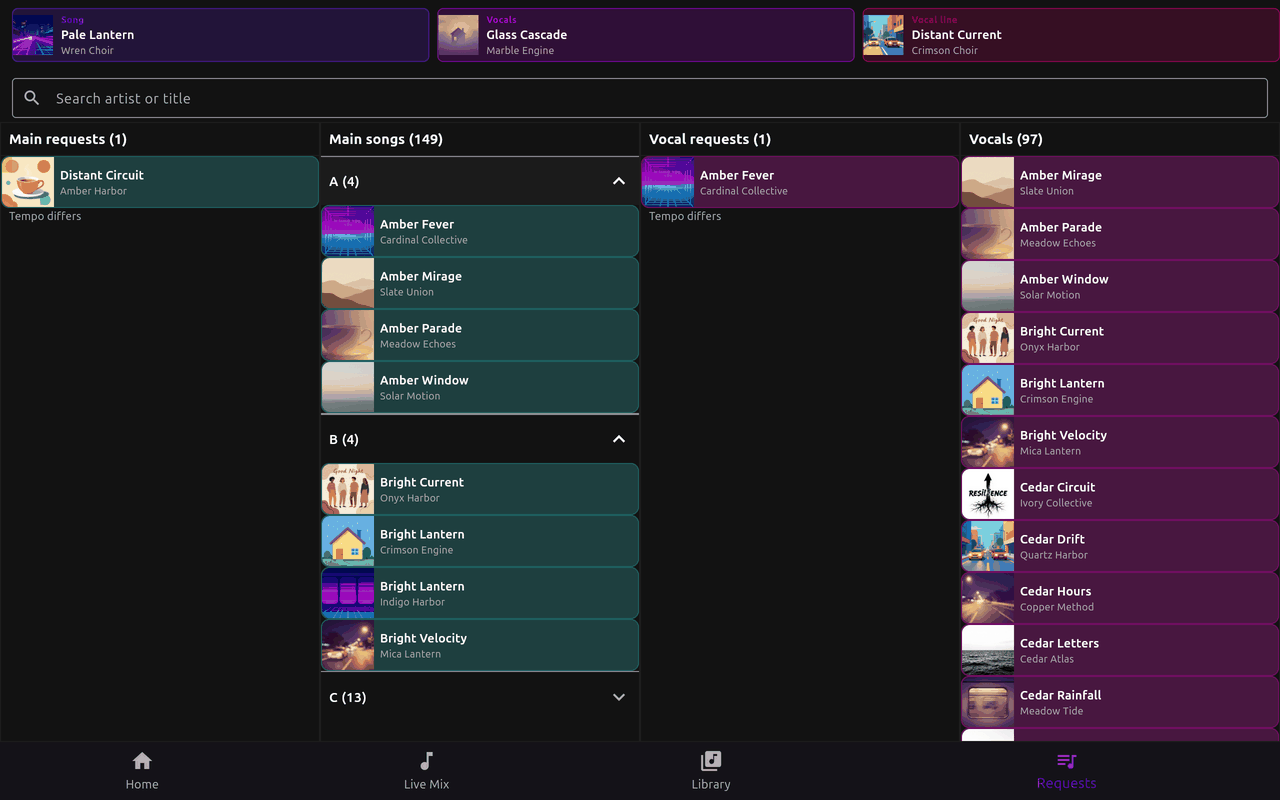The image size is (1280, 800).
Task: Select Bright Lantern in Vocals list
Action: 1120,390
